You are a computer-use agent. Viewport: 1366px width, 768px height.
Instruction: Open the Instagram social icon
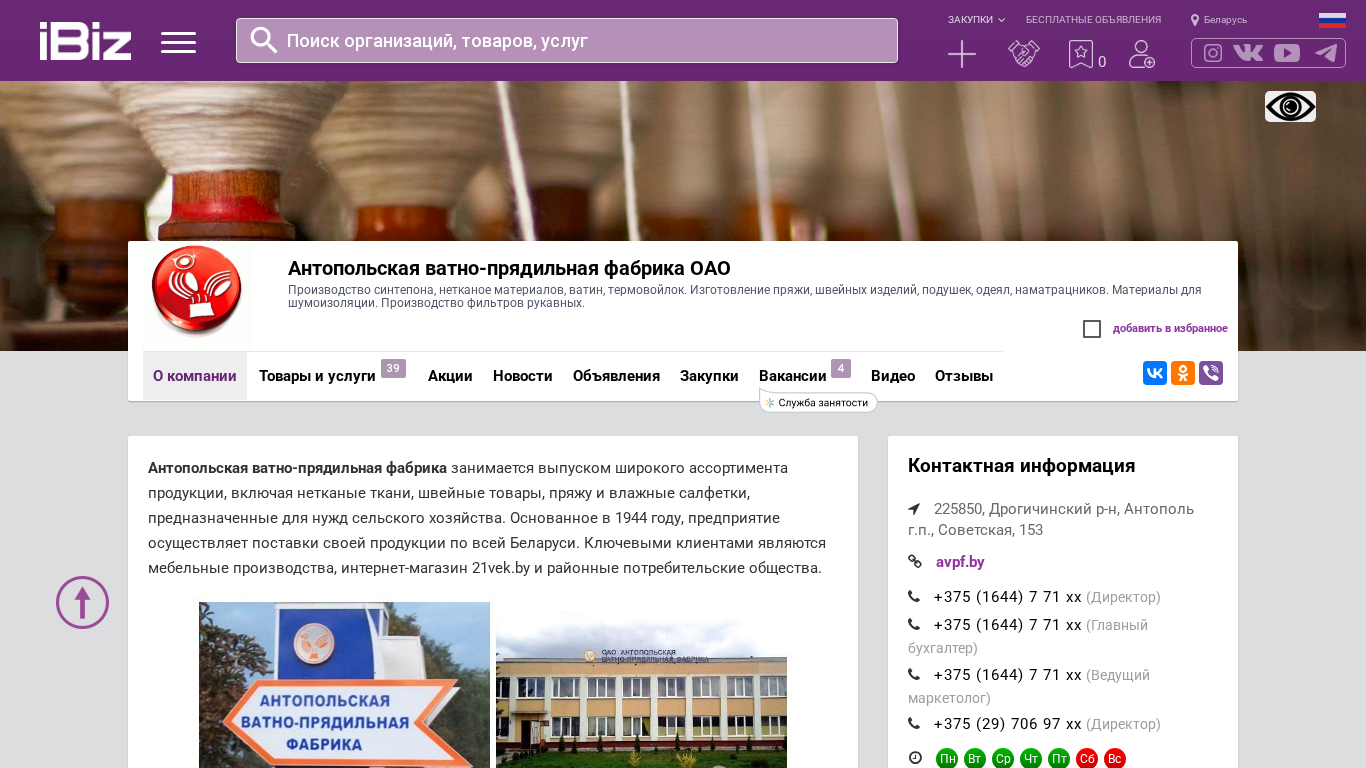click(1212, 53)
